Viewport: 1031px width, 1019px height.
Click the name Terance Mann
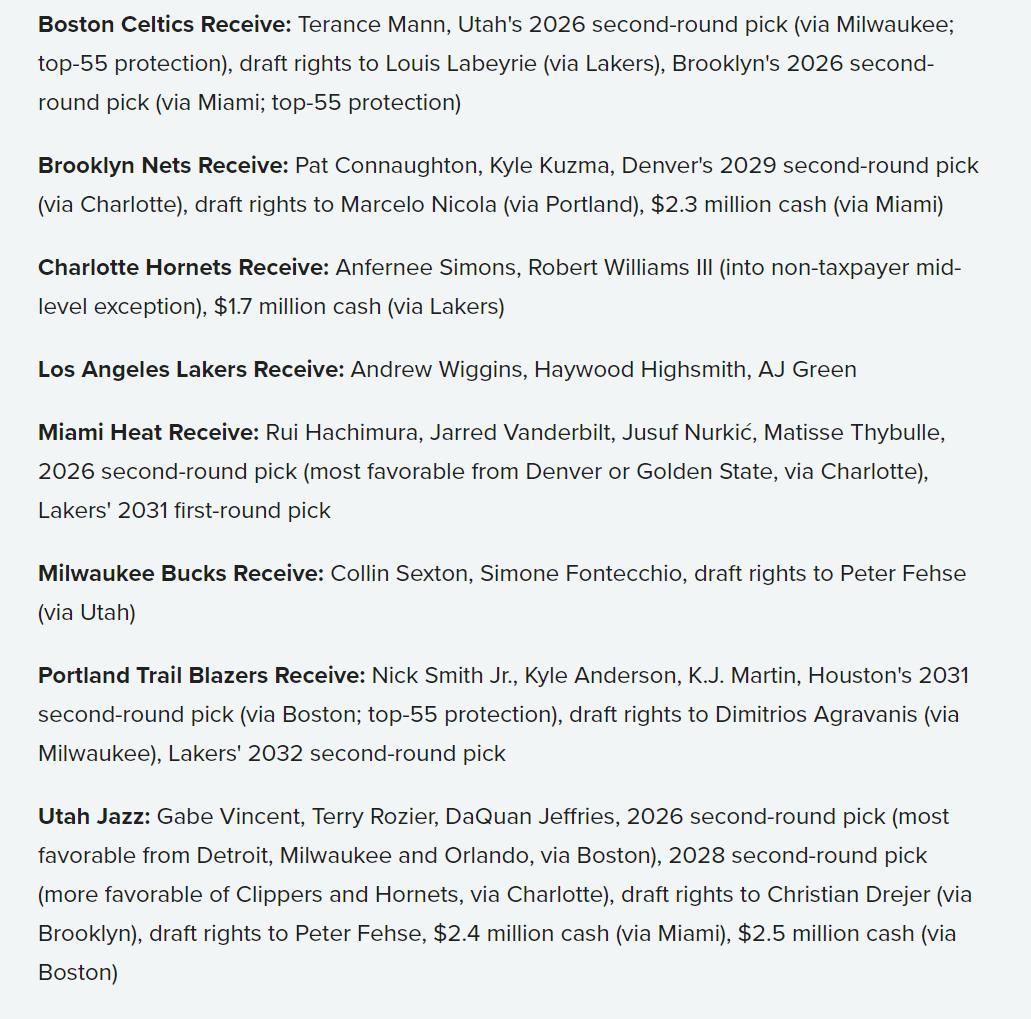[x=372, y=24]
